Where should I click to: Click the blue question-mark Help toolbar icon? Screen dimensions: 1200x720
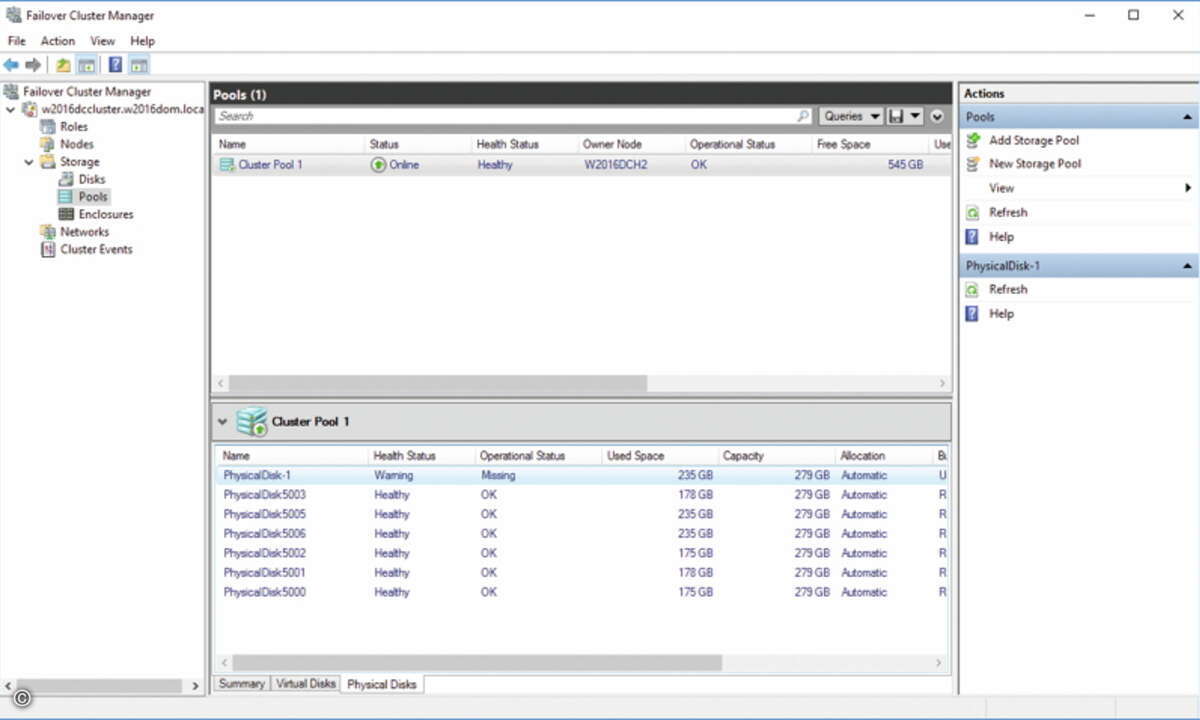tap(115, 65)
